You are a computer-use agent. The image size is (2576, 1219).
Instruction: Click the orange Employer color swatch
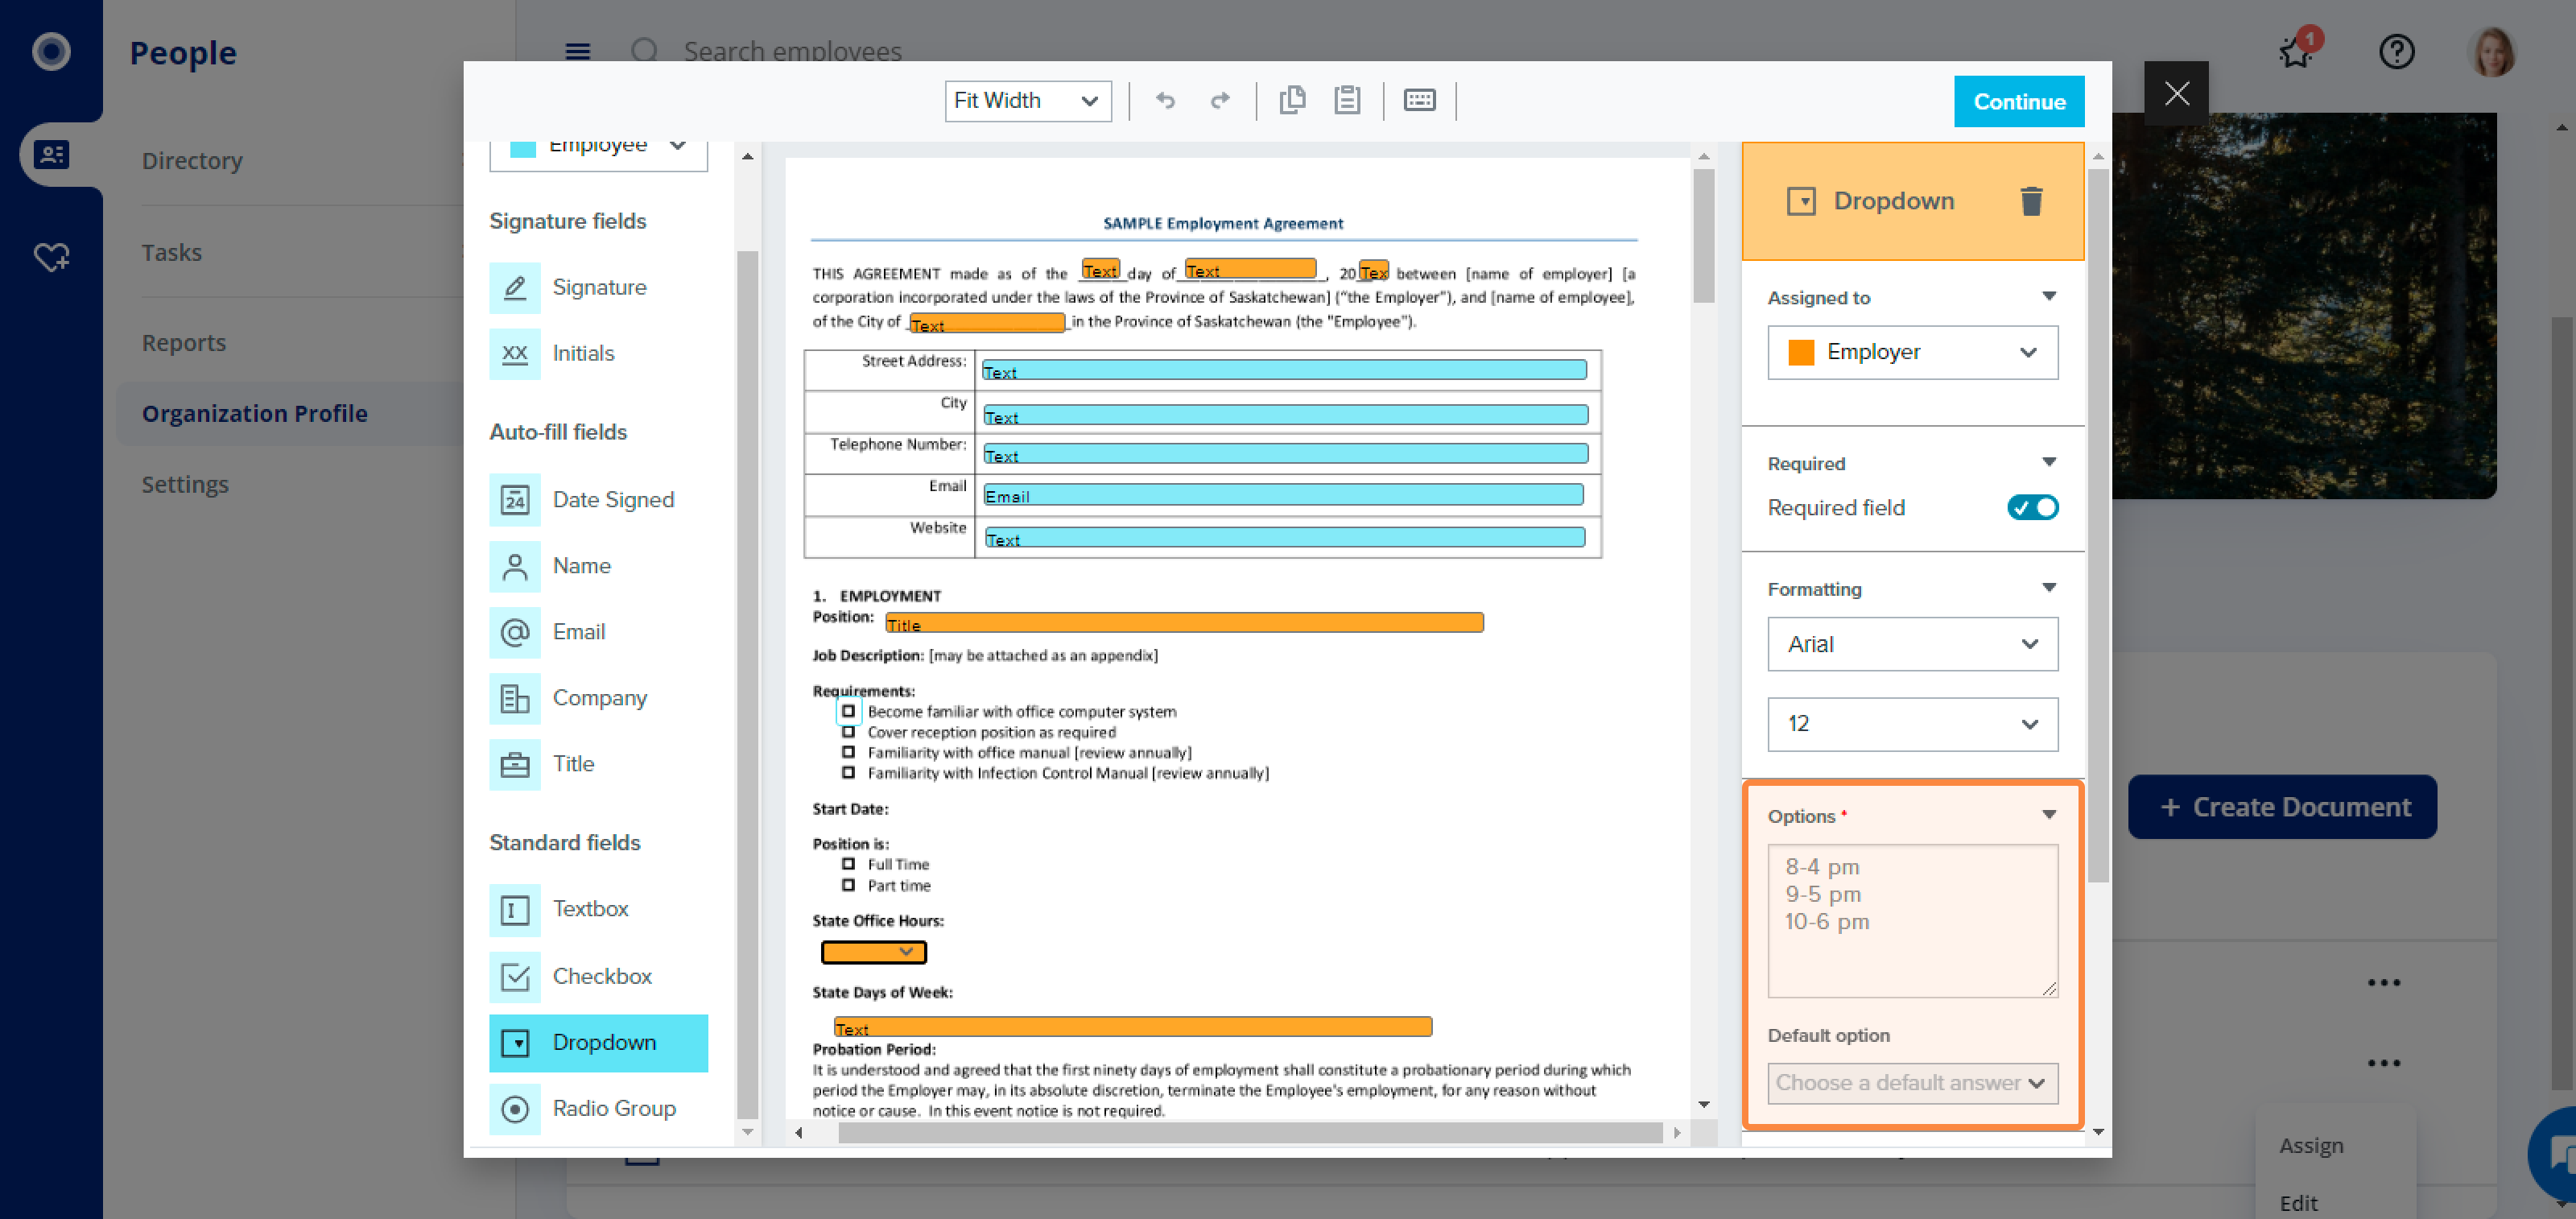tap(1800, 352)
